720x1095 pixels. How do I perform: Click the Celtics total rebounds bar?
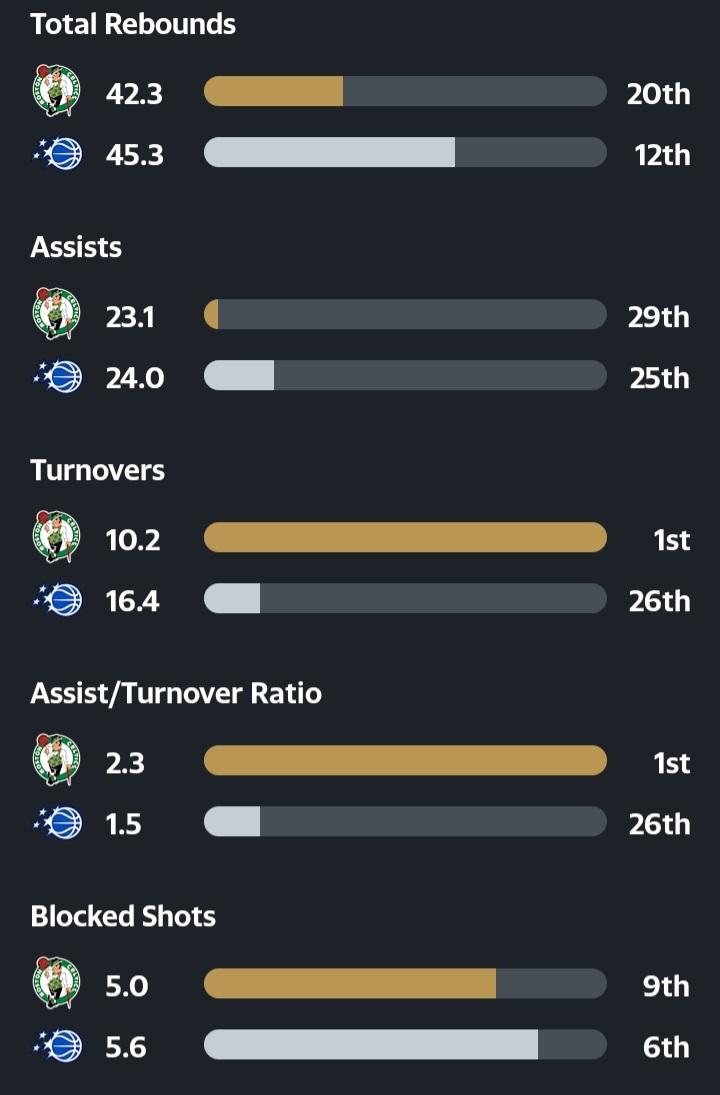(x=405, y=92)
